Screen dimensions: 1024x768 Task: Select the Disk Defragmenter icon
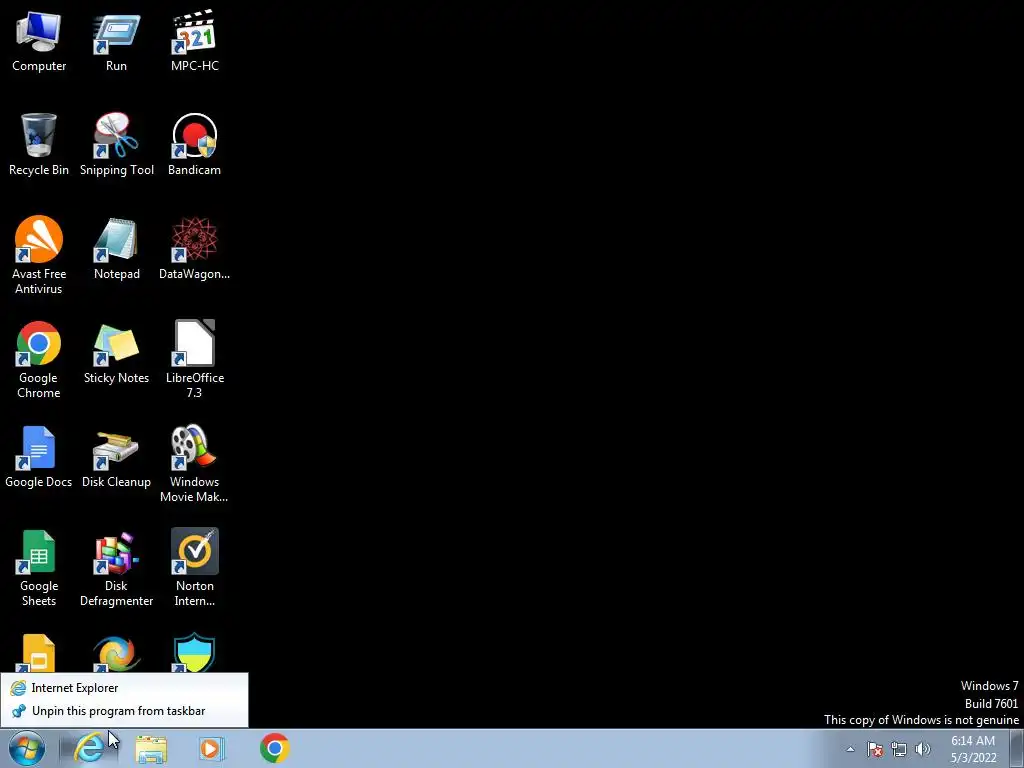coord(116,568)
